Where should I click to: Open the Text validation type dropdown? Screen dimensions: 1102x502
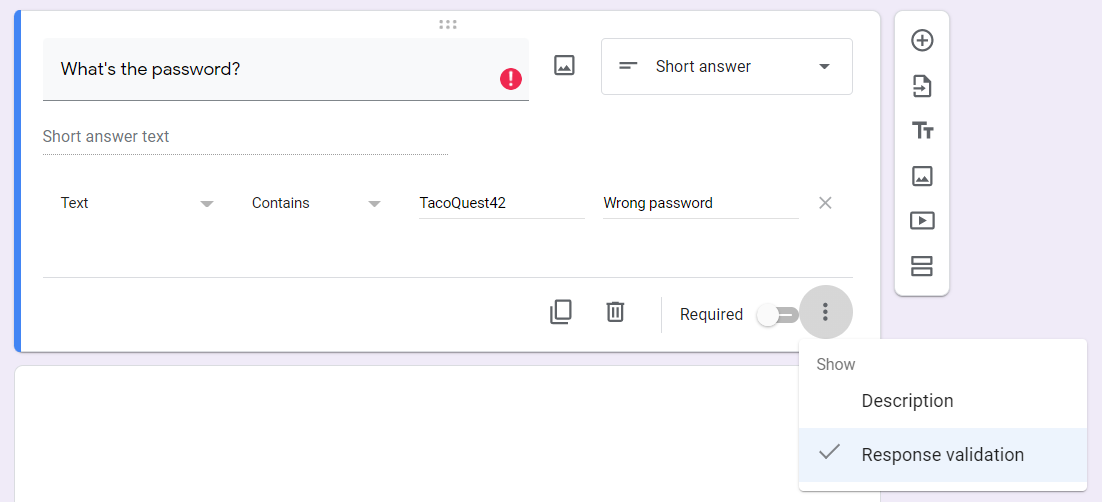tap(136, 203)
